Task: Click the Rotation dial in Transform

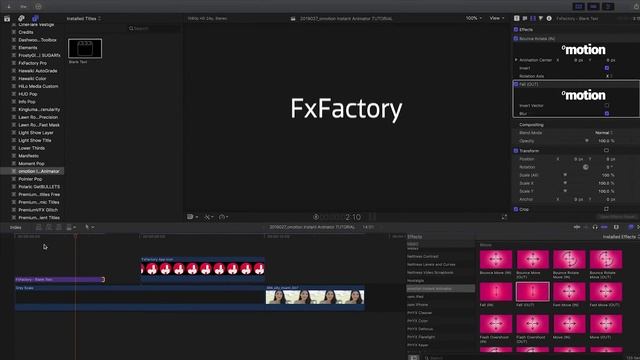Action: (x=585, y=167)
